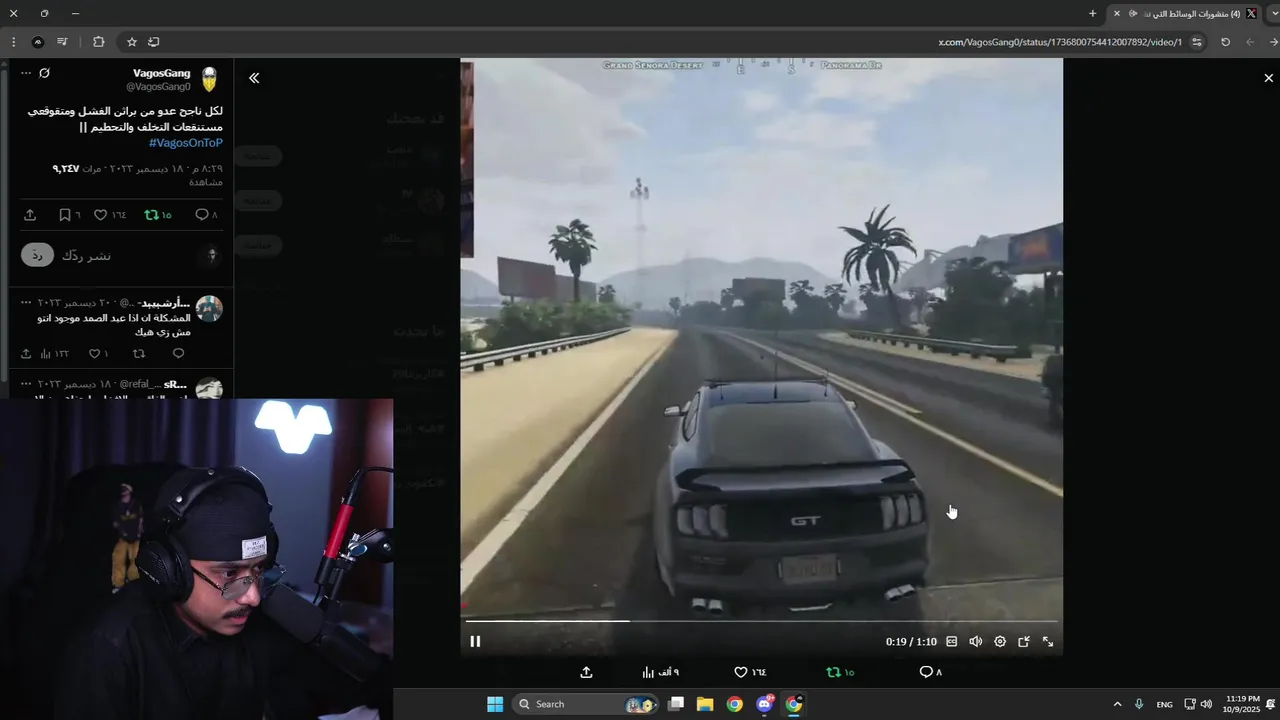The image size is (1280, 720).
Task: Open the Windows Start menu
Action: [495, 704]
